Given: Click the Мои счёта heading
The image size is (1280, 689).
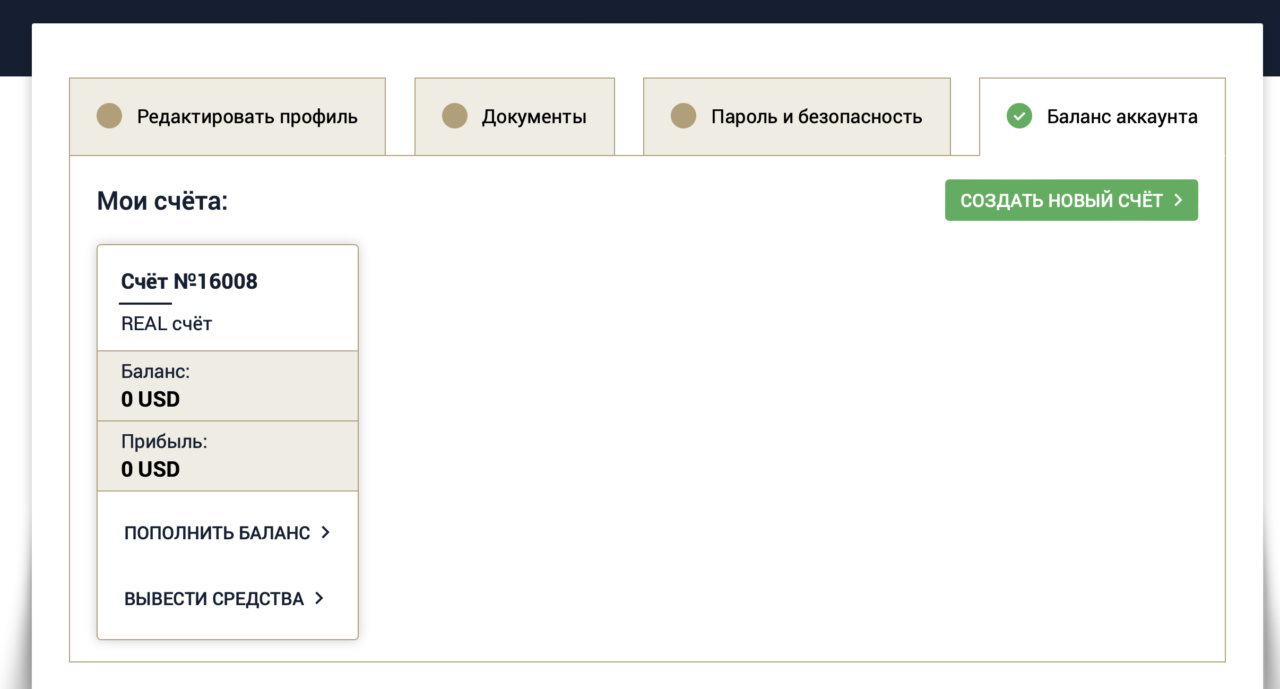Looking at the screenshot, I should (x=162, y=201).
